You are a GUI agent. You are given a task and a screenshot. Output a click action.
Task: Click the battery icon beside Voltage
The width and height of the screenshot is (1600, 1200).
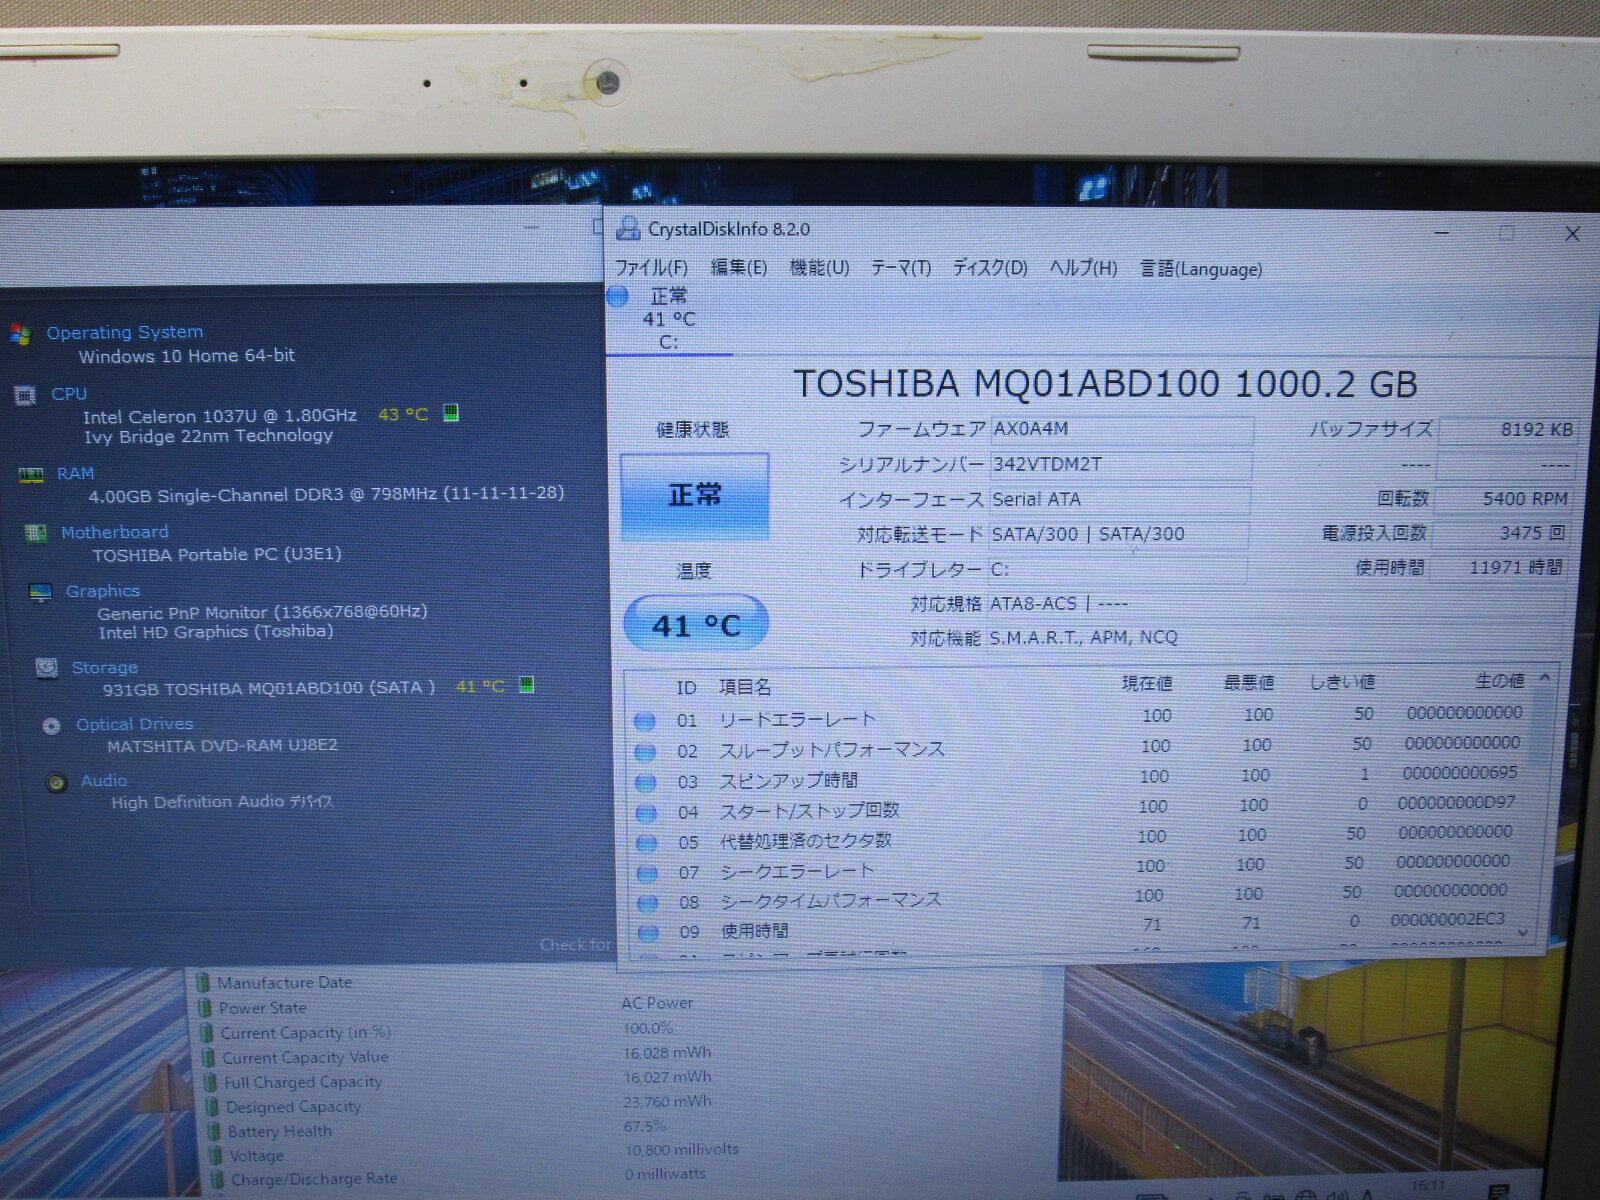pos(215,1156)
